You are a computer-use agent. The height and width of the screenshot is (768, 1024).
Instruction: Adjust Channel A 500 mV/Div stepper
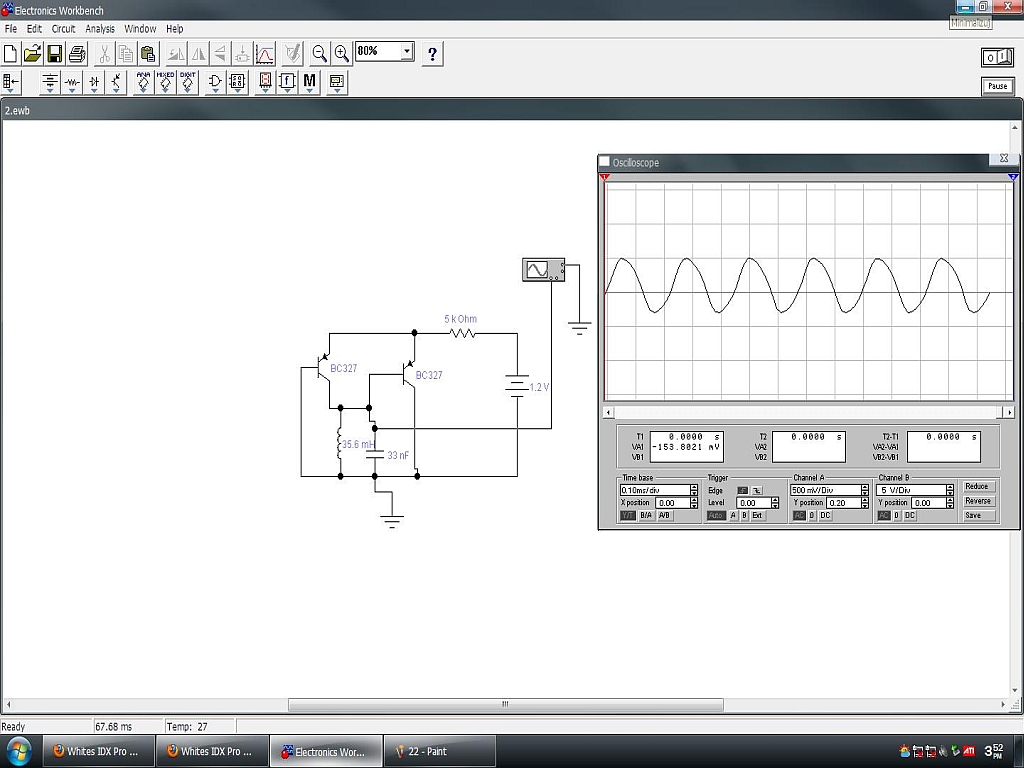point(865,490)
